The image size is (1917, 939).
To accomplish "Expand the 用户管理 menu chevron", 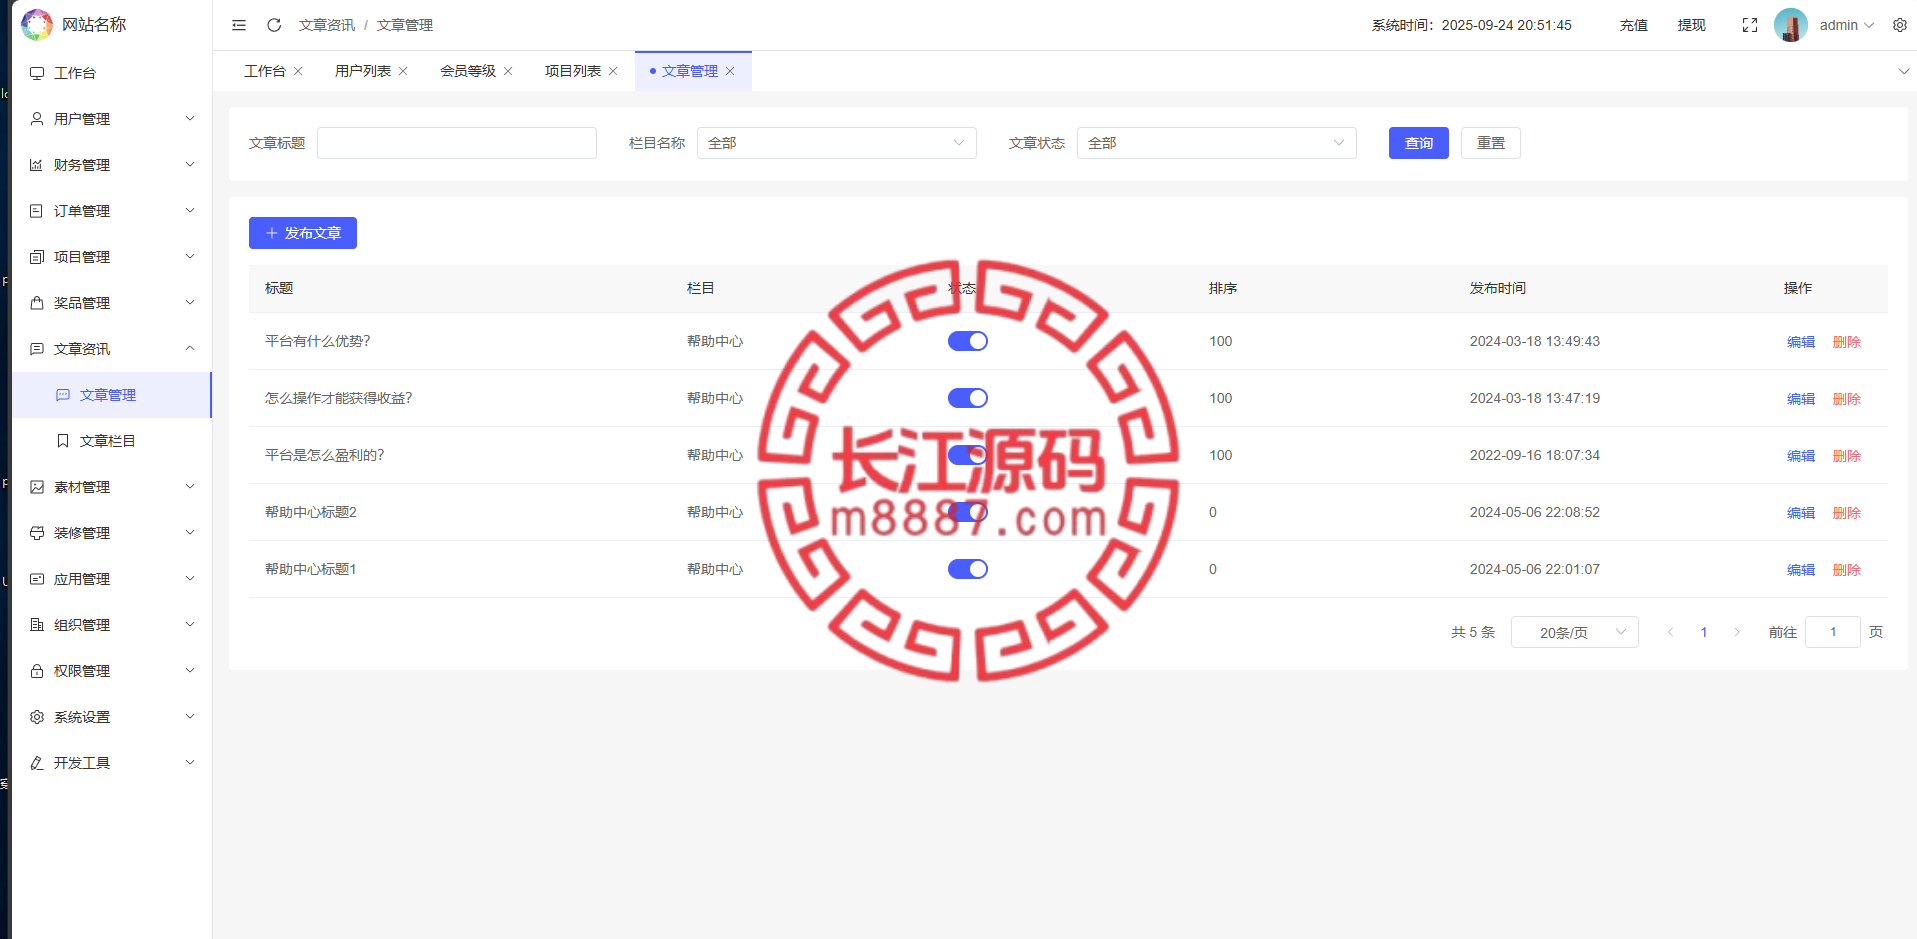I will 190,119.
